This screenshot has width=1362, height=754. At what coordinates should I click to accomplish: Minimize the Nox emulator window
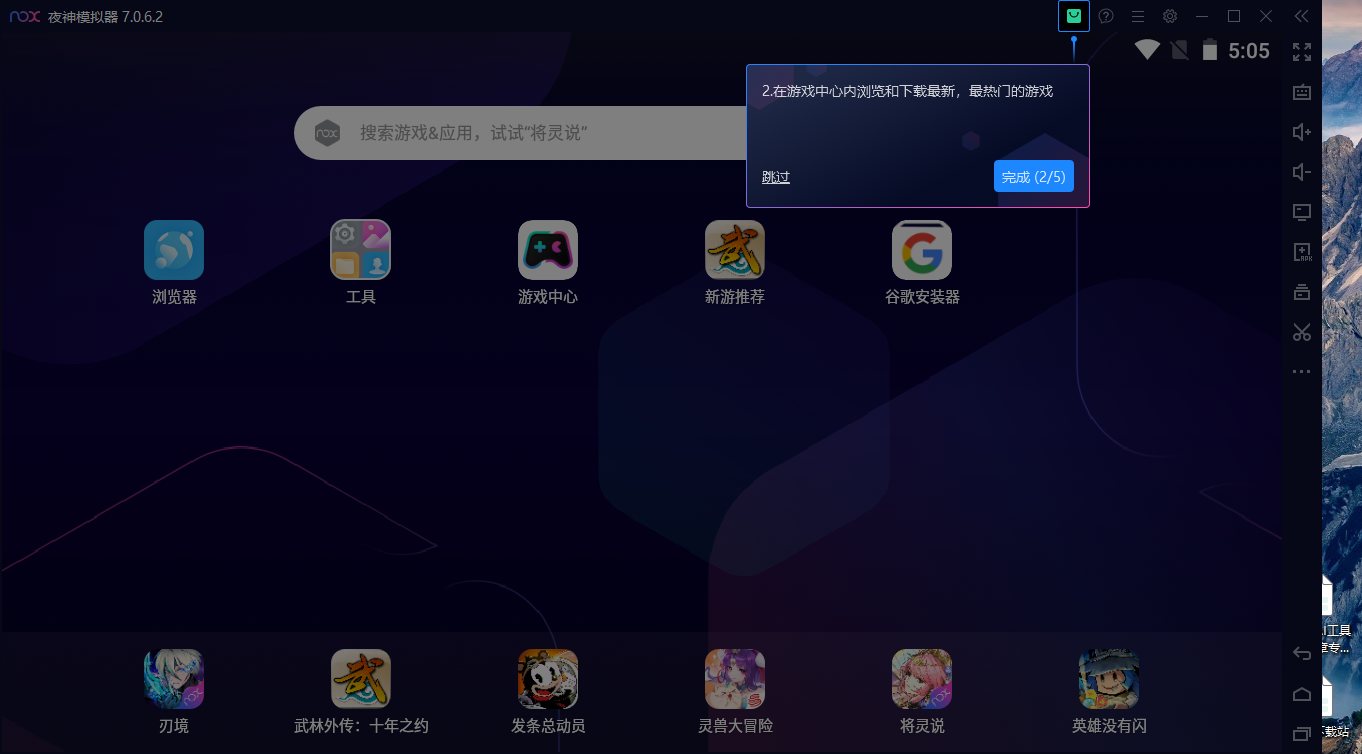[1202, 16]
